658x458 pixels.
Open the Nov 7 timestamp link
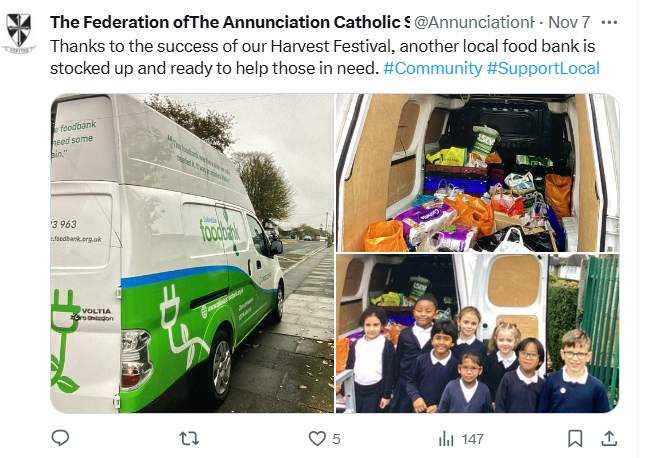569,22
